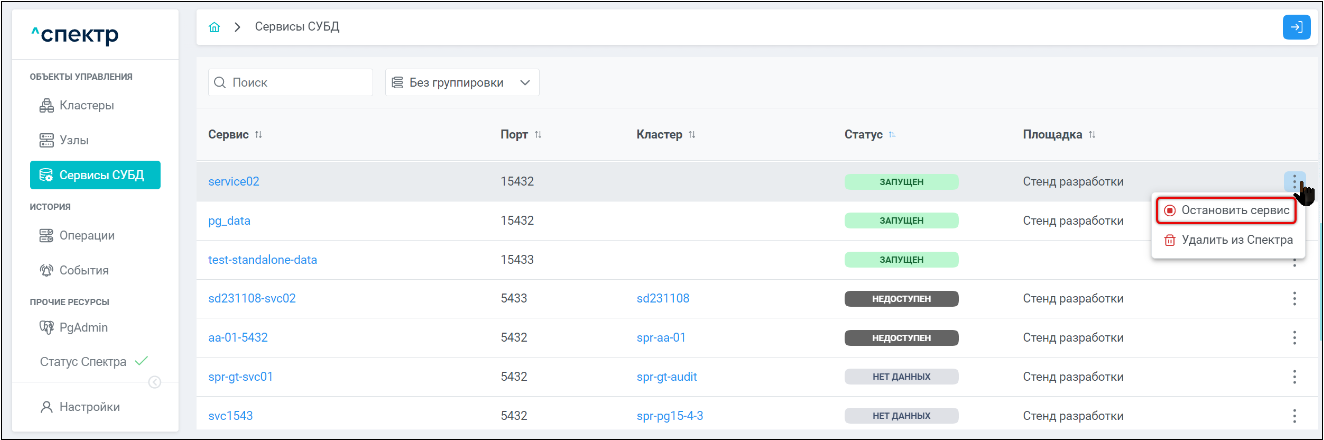Click the logout icon button top right
Viewport: 1324px width, 440px height.
(x=1296, y=27)
